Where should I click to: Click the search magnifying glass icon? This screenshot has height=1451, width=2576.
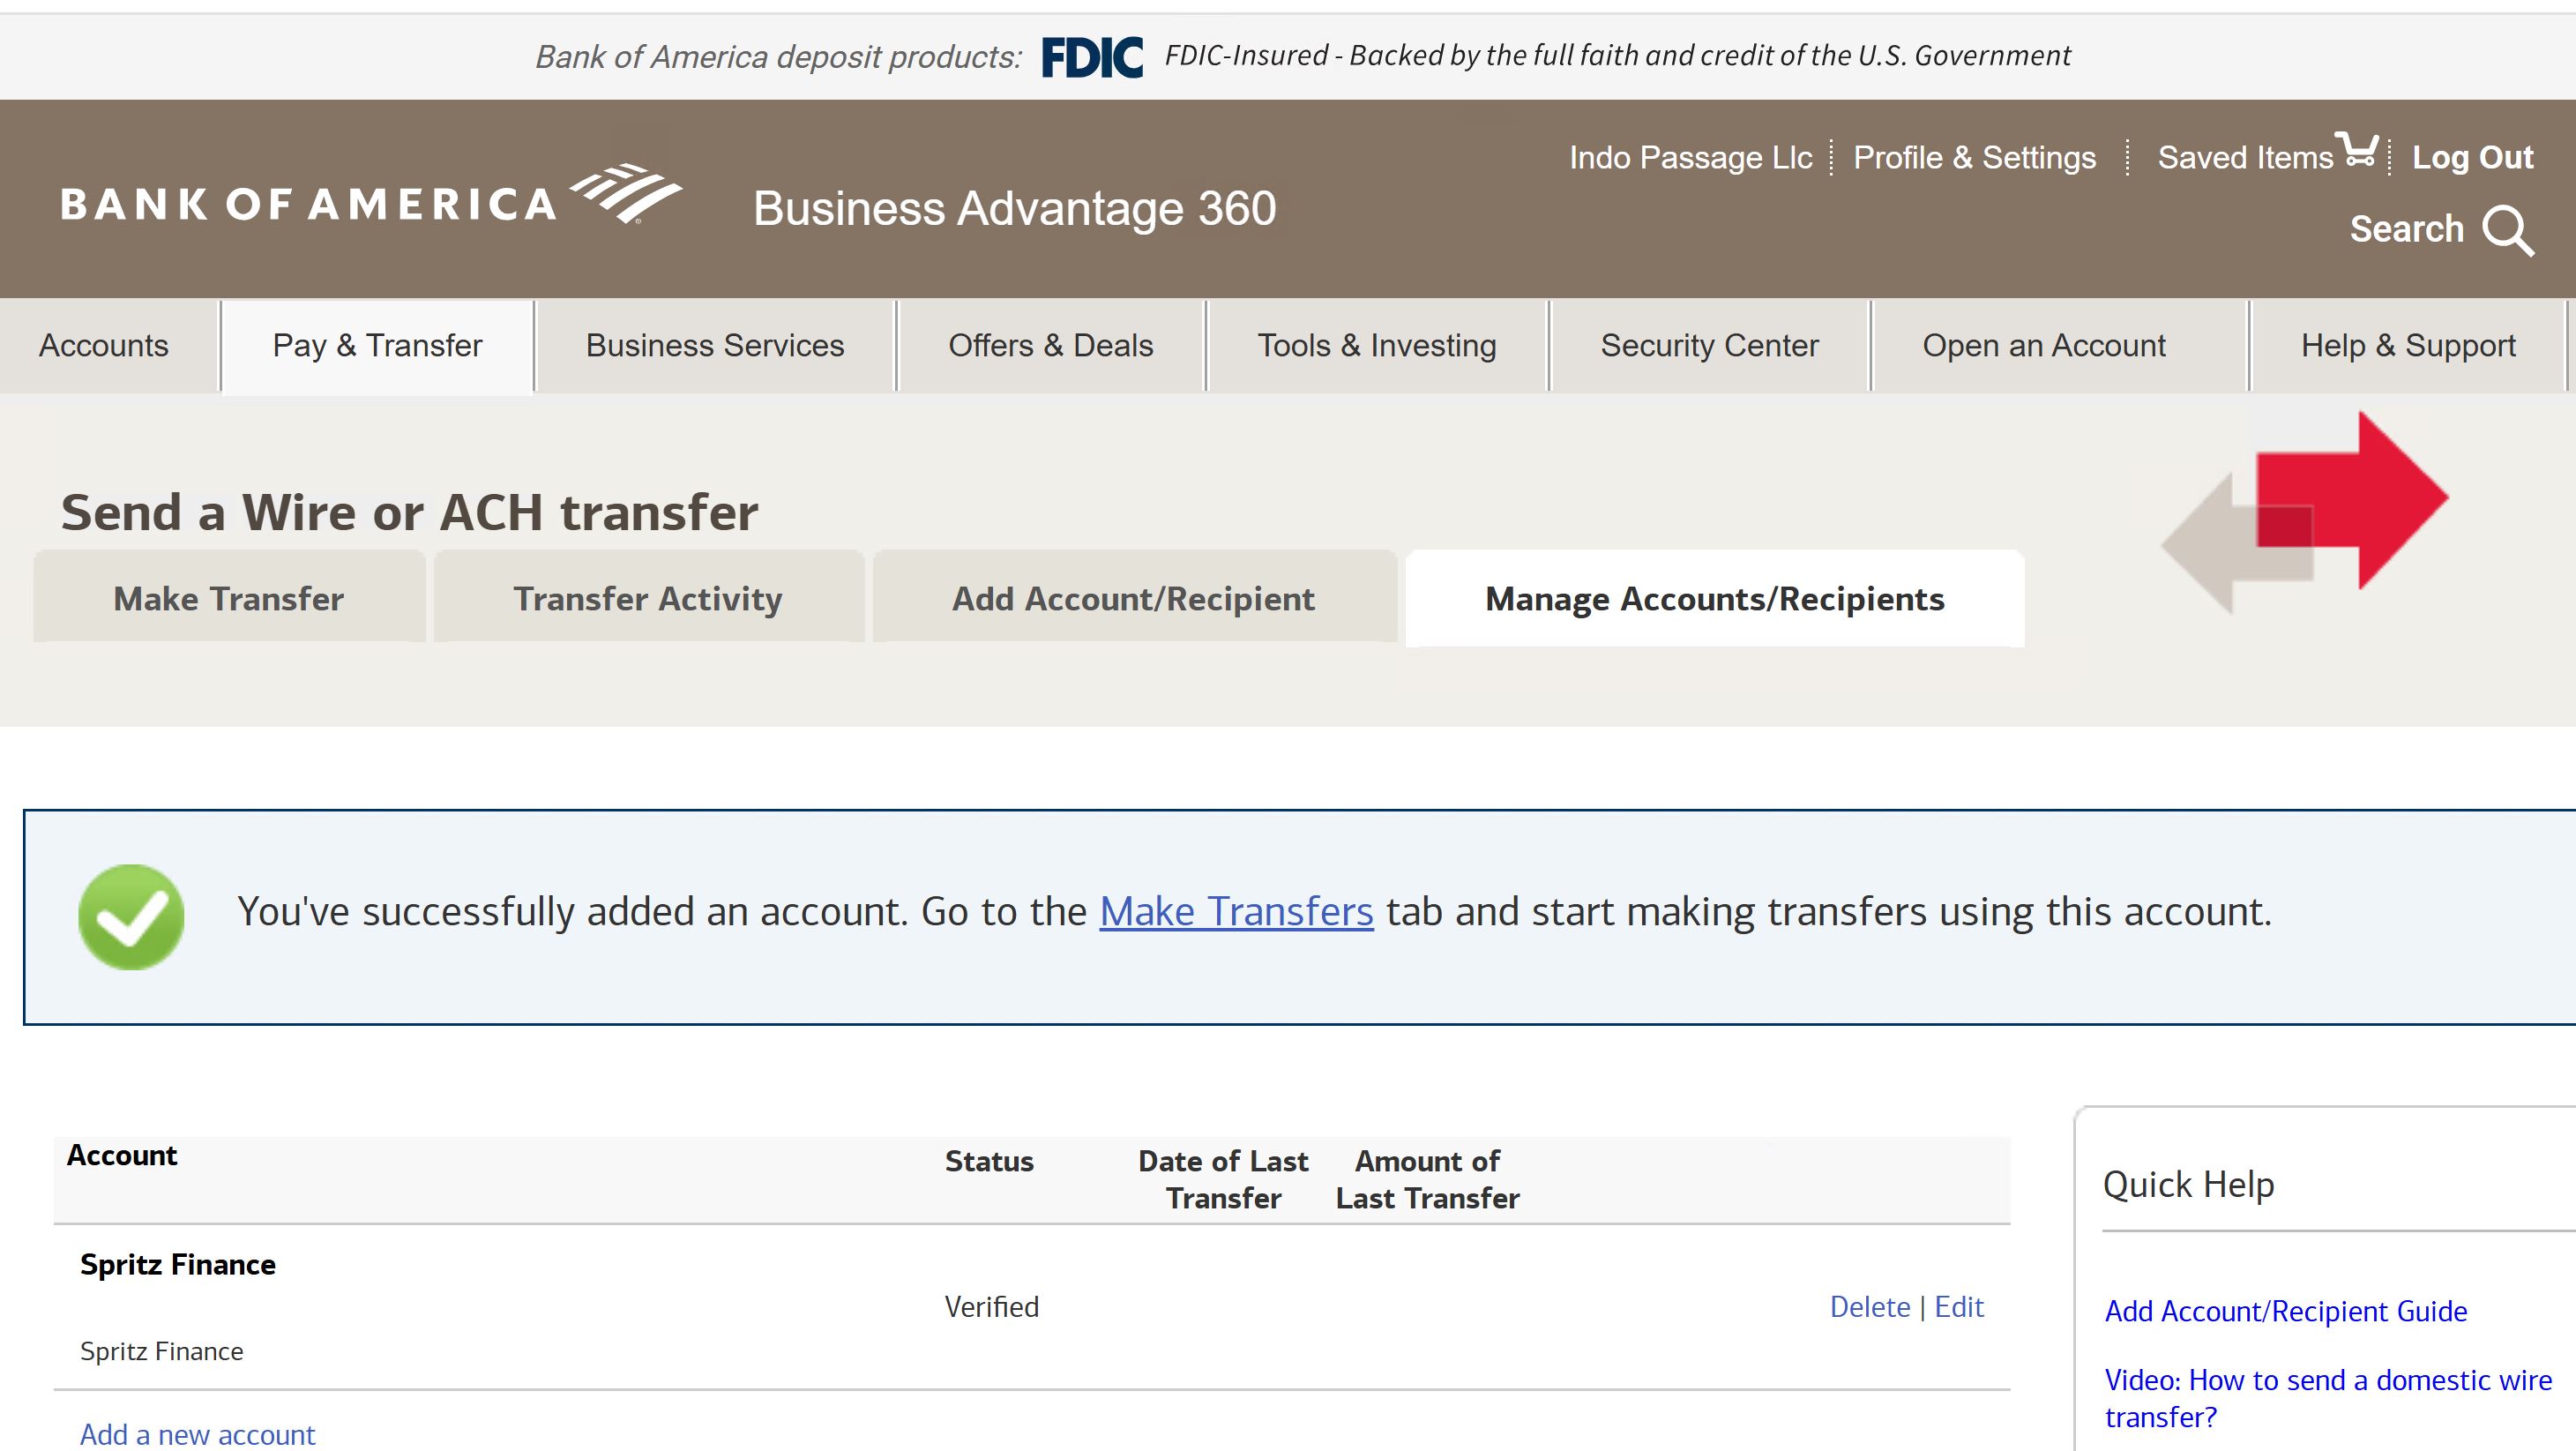coord(2508,231)
